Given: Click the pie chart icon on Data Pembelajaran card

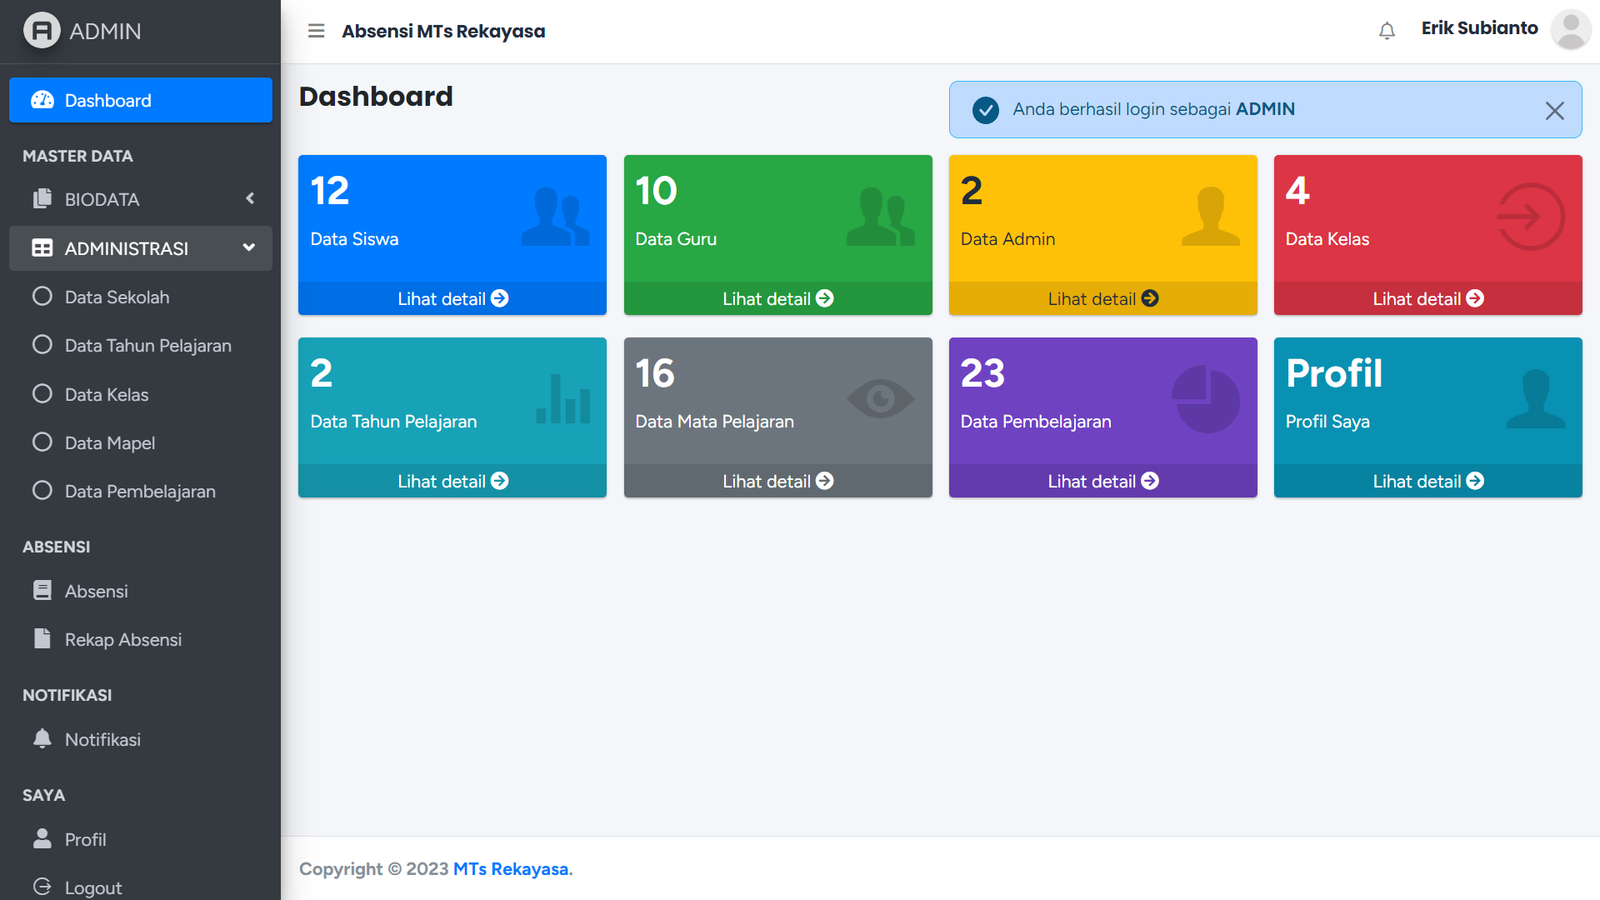Looking at the screenshot, I should [1205, 399].
